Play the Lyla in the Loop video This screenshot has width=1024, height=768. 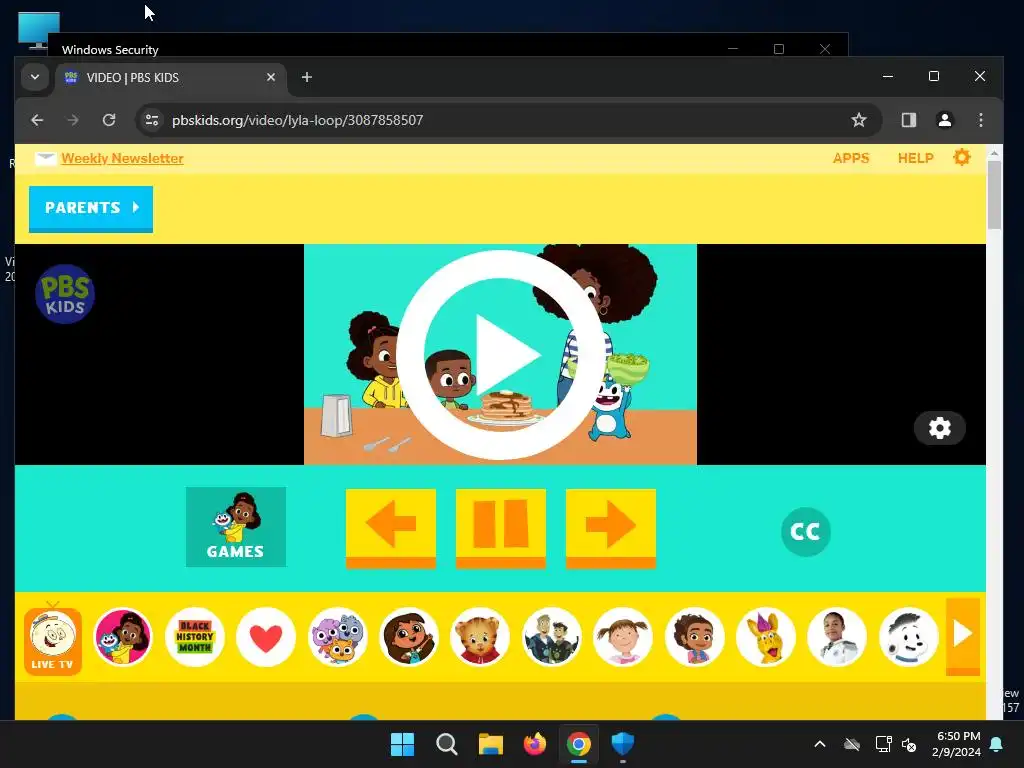tap(501, 355)
